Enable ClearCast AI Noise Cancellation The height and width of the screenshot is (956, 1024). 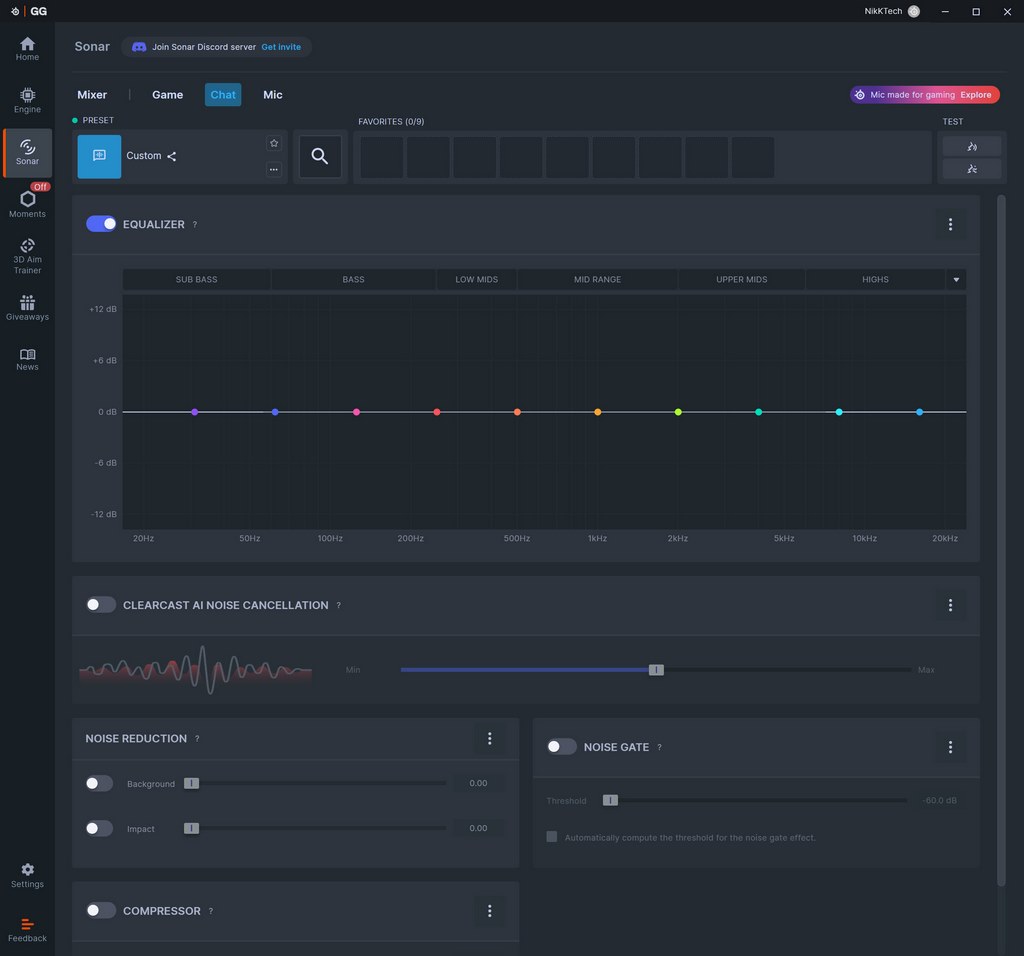tap(101, 605)
